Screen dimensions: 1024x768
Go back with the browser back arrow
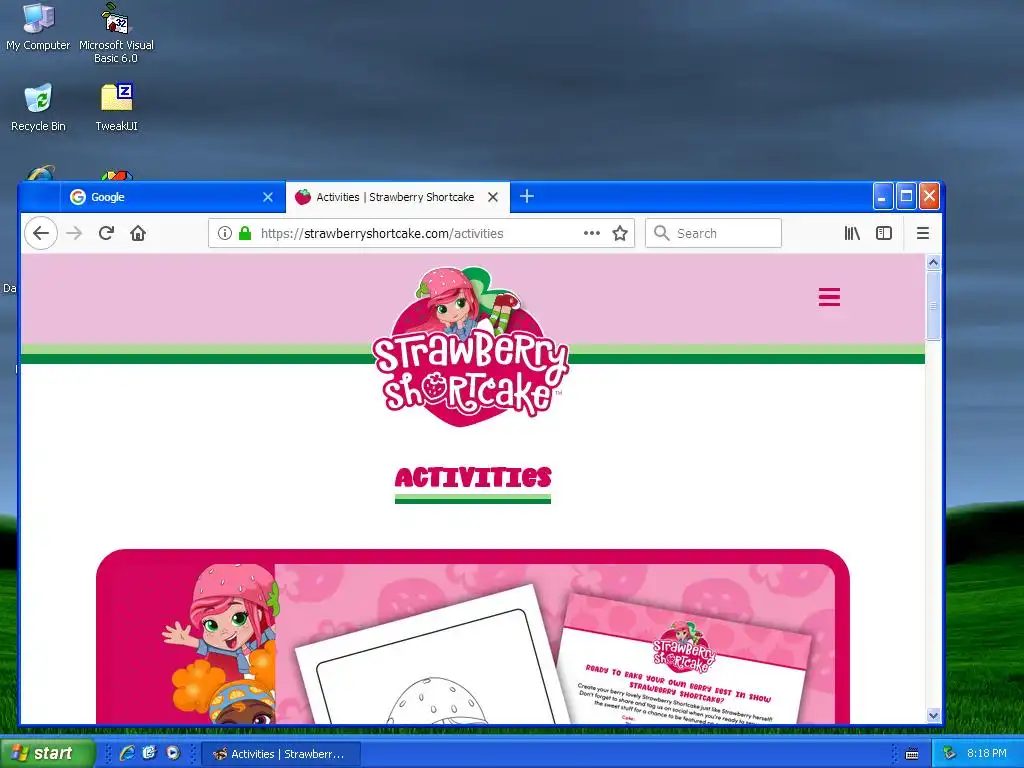pyautogui.click(x=41, y=233)
